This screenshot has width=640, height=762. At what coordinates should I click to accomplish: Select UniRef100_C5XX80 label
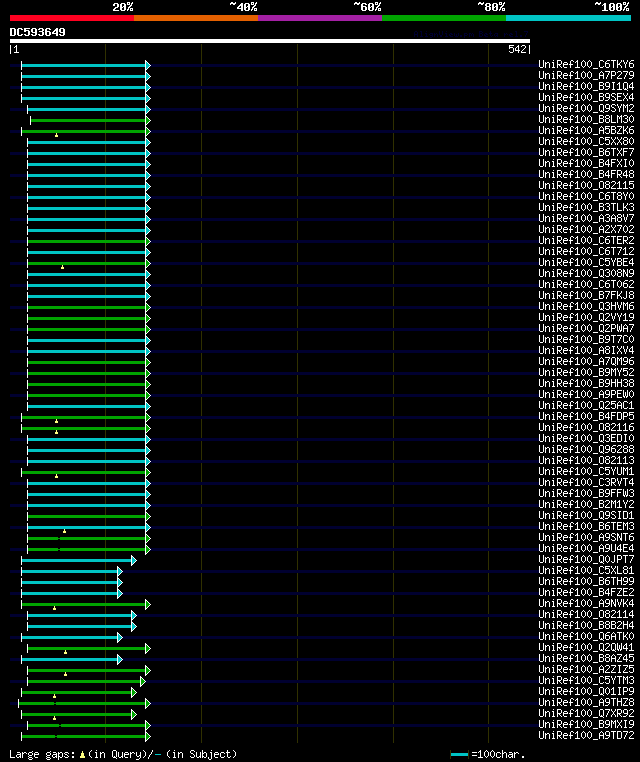point(586,141)
